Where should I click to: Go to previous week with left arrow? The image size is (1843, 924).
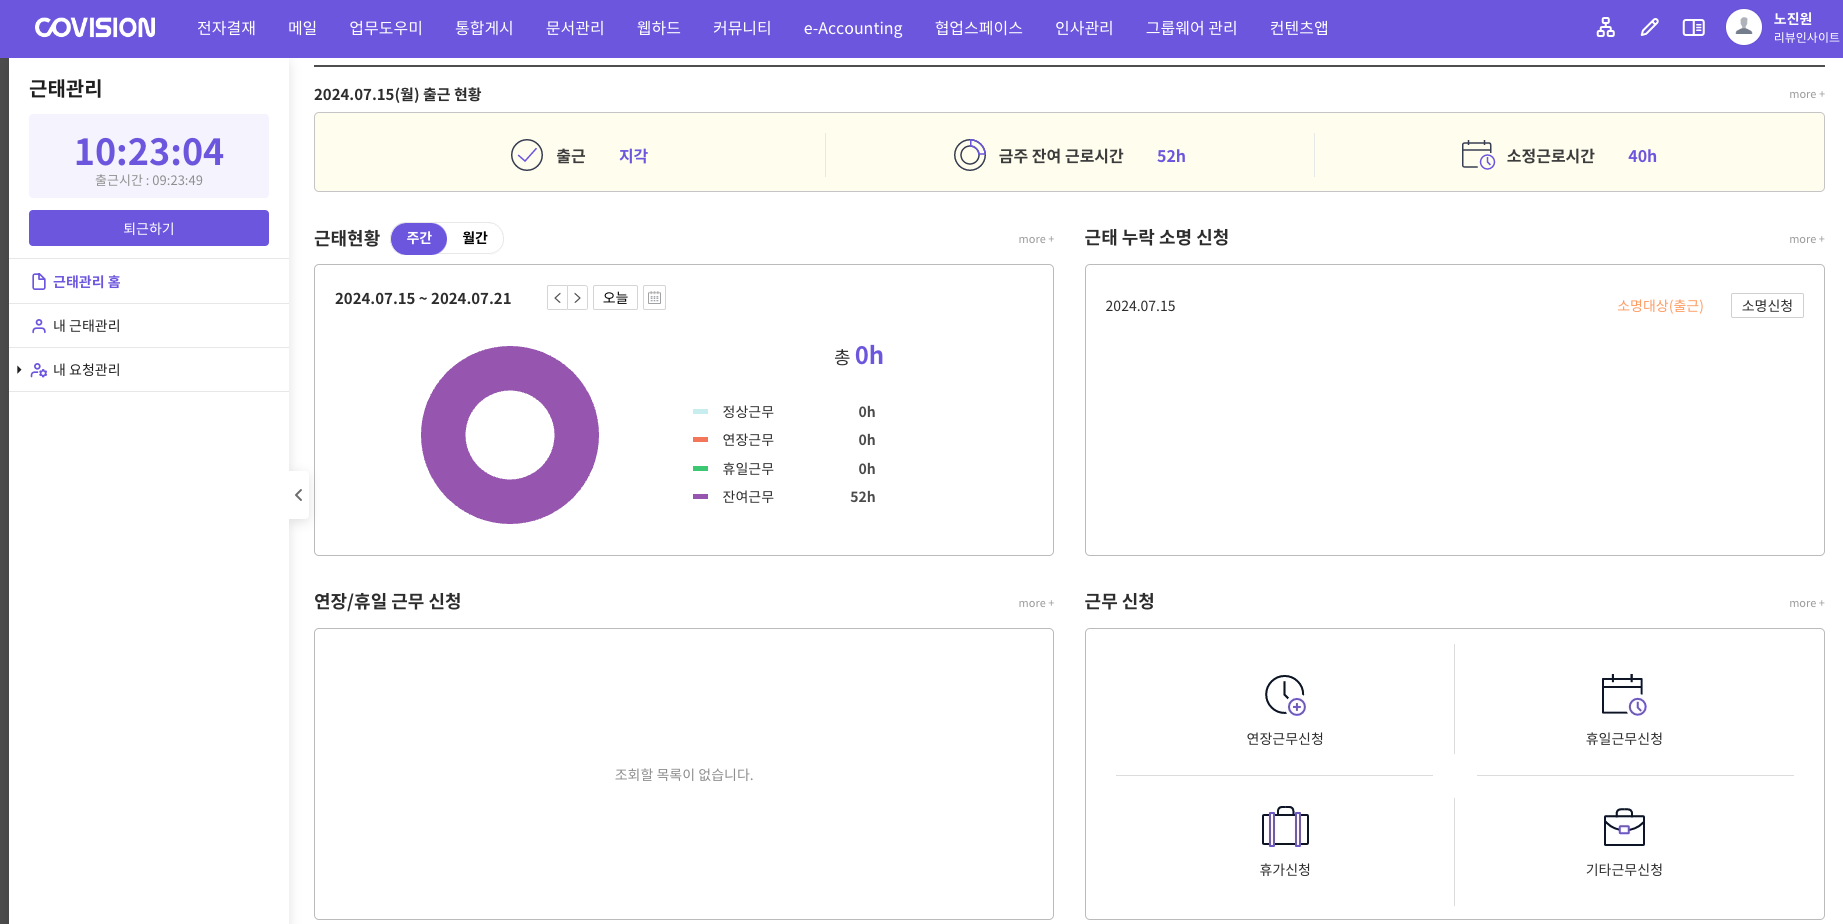click(558, 298)
